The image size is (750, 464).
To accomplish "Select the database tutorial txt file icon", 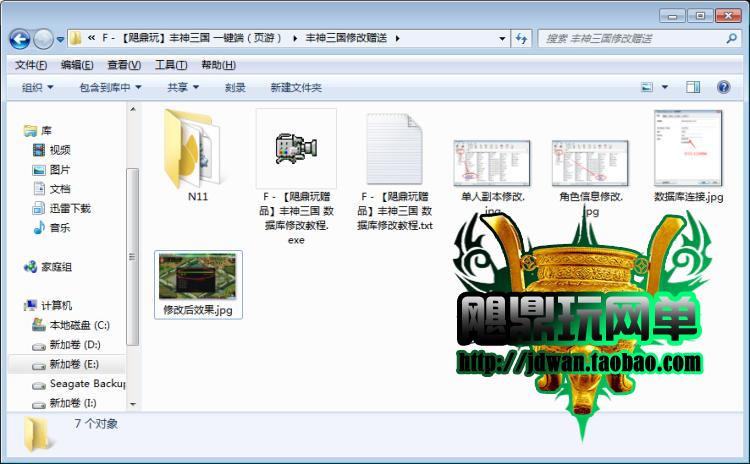I will [x=396, y=148].
